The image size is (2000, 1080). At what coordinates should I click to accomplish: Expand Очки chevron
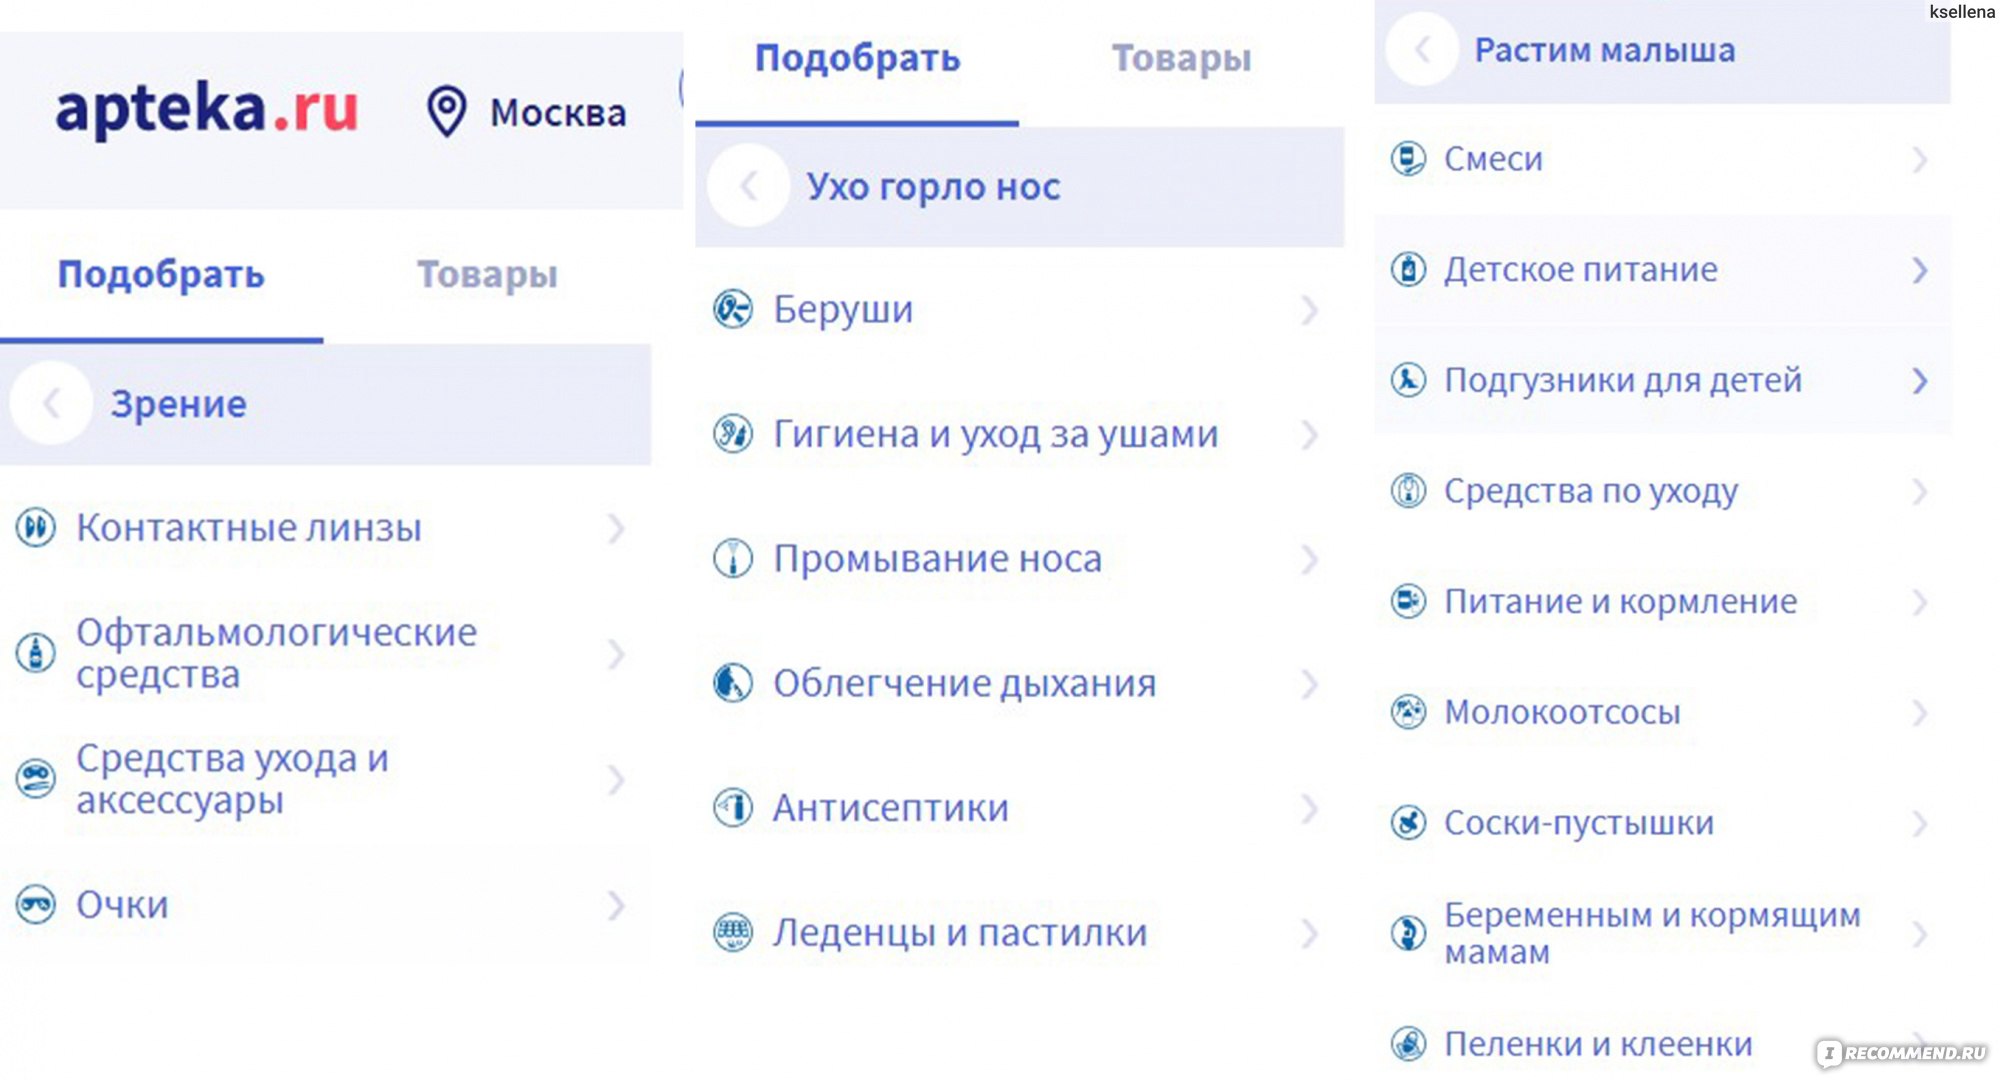(x=616, y=905)
